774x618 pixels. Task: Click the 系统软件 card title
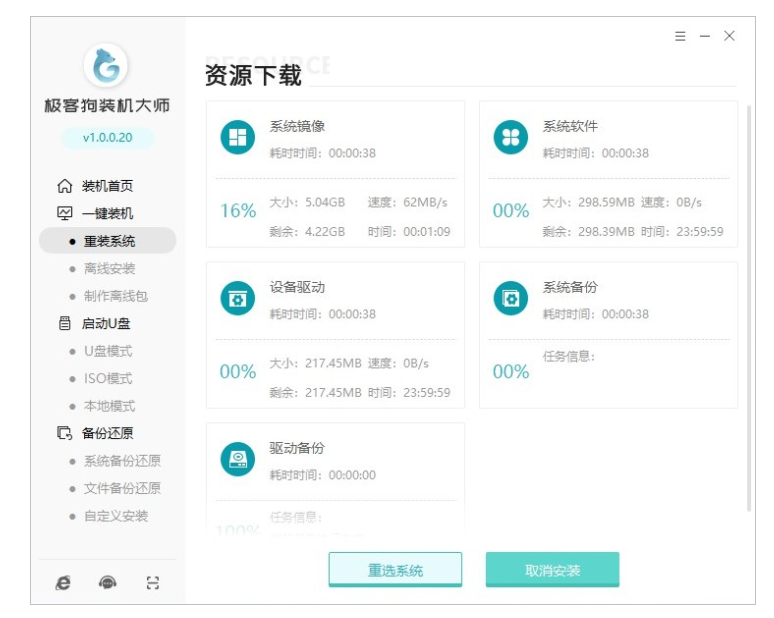(570, 126)
